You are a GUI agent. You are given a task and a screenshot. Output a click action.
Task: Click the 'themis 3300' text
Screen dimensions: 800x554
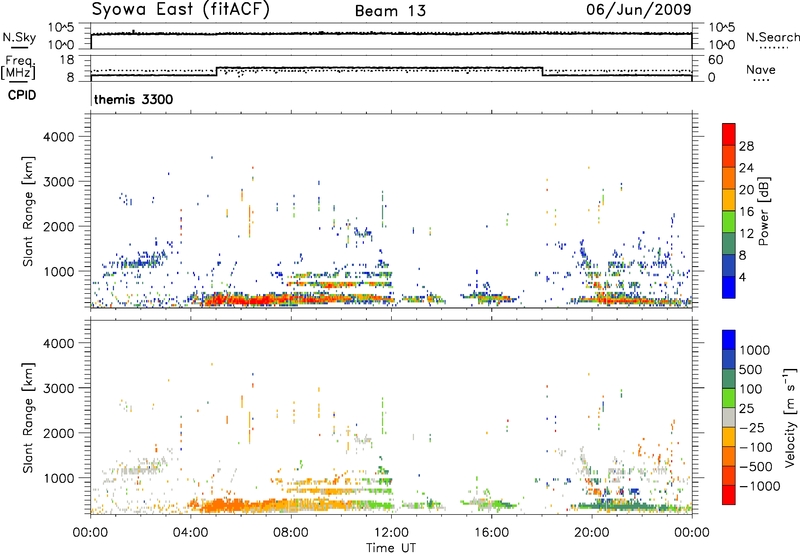(134, 99)
